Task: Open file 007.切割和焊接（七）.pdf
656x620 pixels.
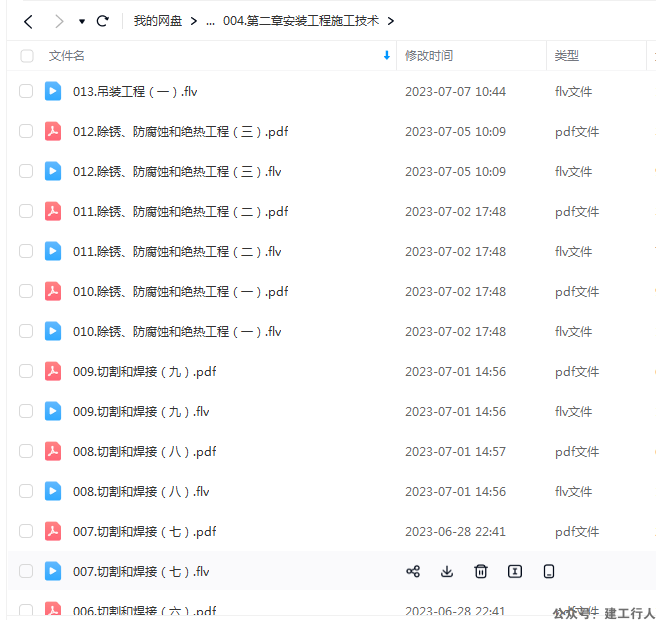Action: click(x=144, y=532)
